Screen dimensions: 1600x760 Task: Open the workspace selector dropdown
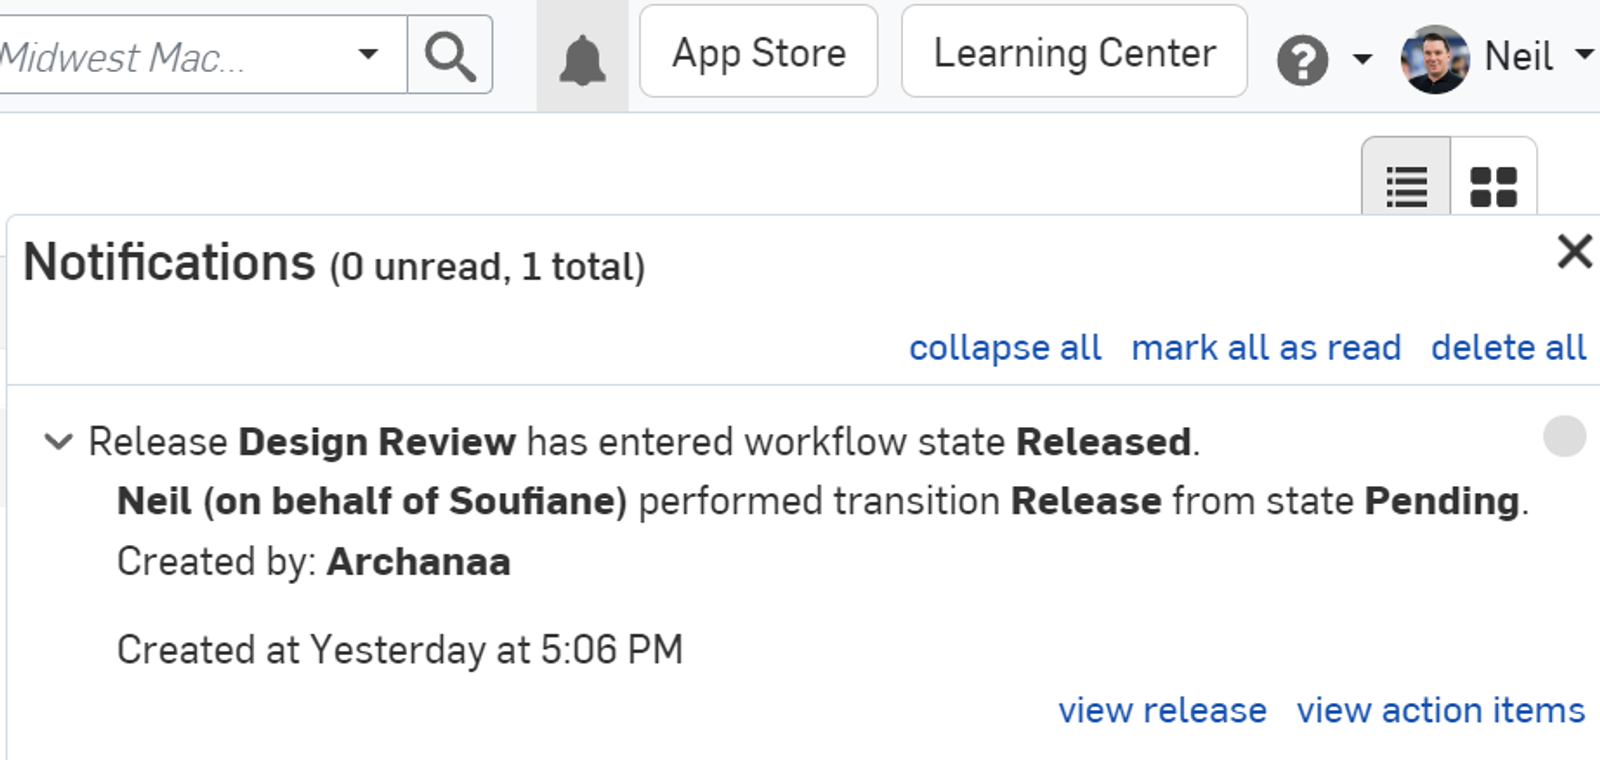370,54
